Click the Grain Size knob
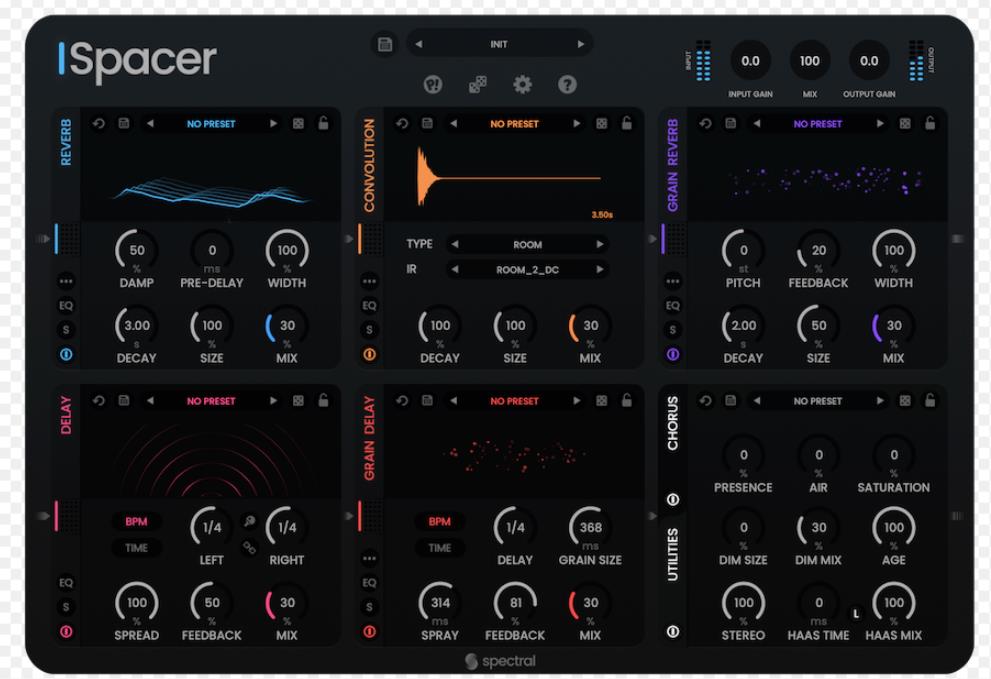991x679 pixels. coord(590,527)
